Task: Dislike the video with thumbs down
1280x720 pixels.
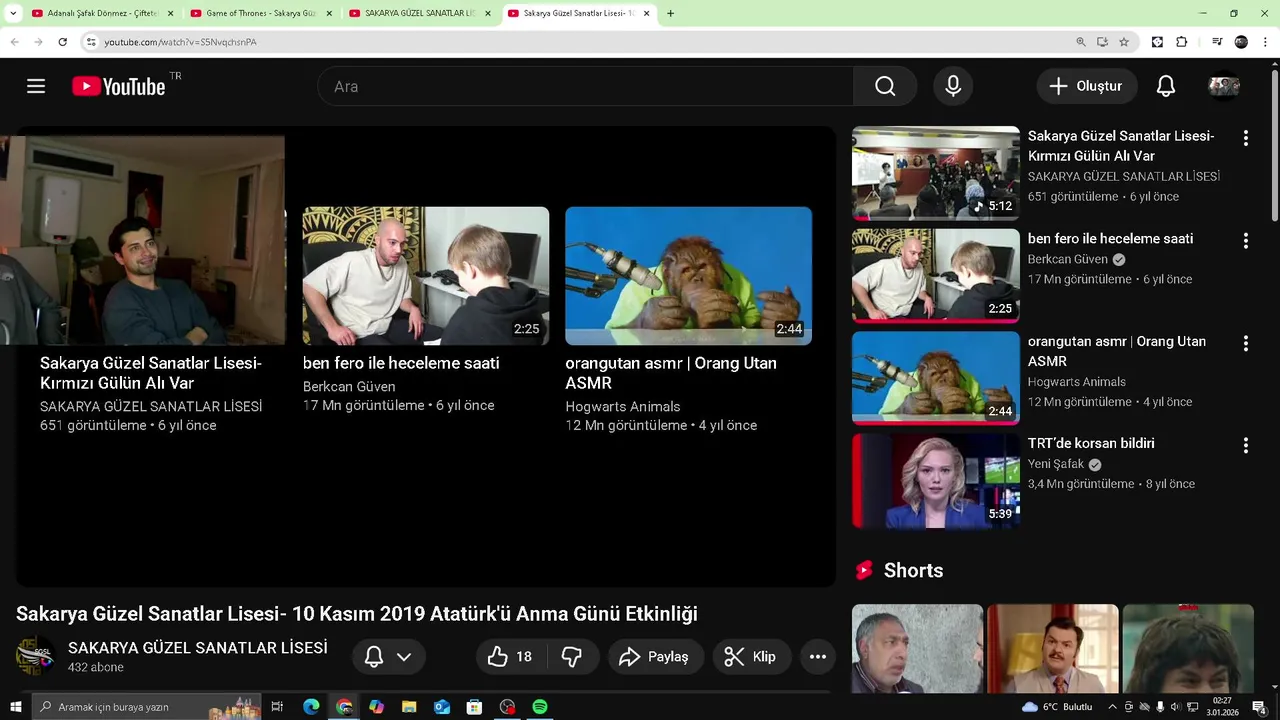Action: point(572,657)
